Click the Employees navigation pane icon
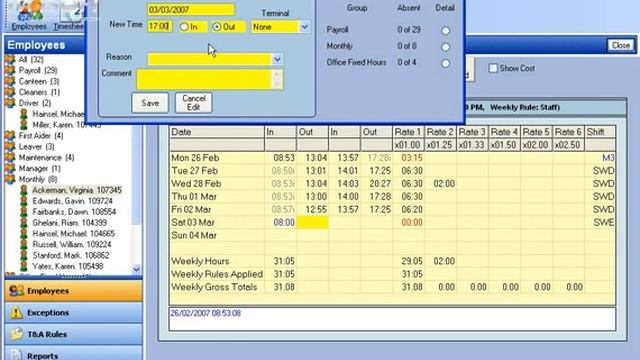This screenshot has width=640, height=360. point(16,291)
